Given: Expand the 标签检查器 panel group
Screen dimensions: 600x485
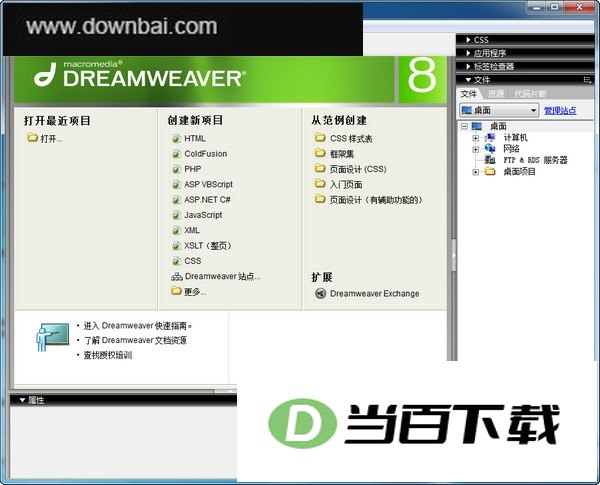Looking at the screenshot, I should coord(468,67).
